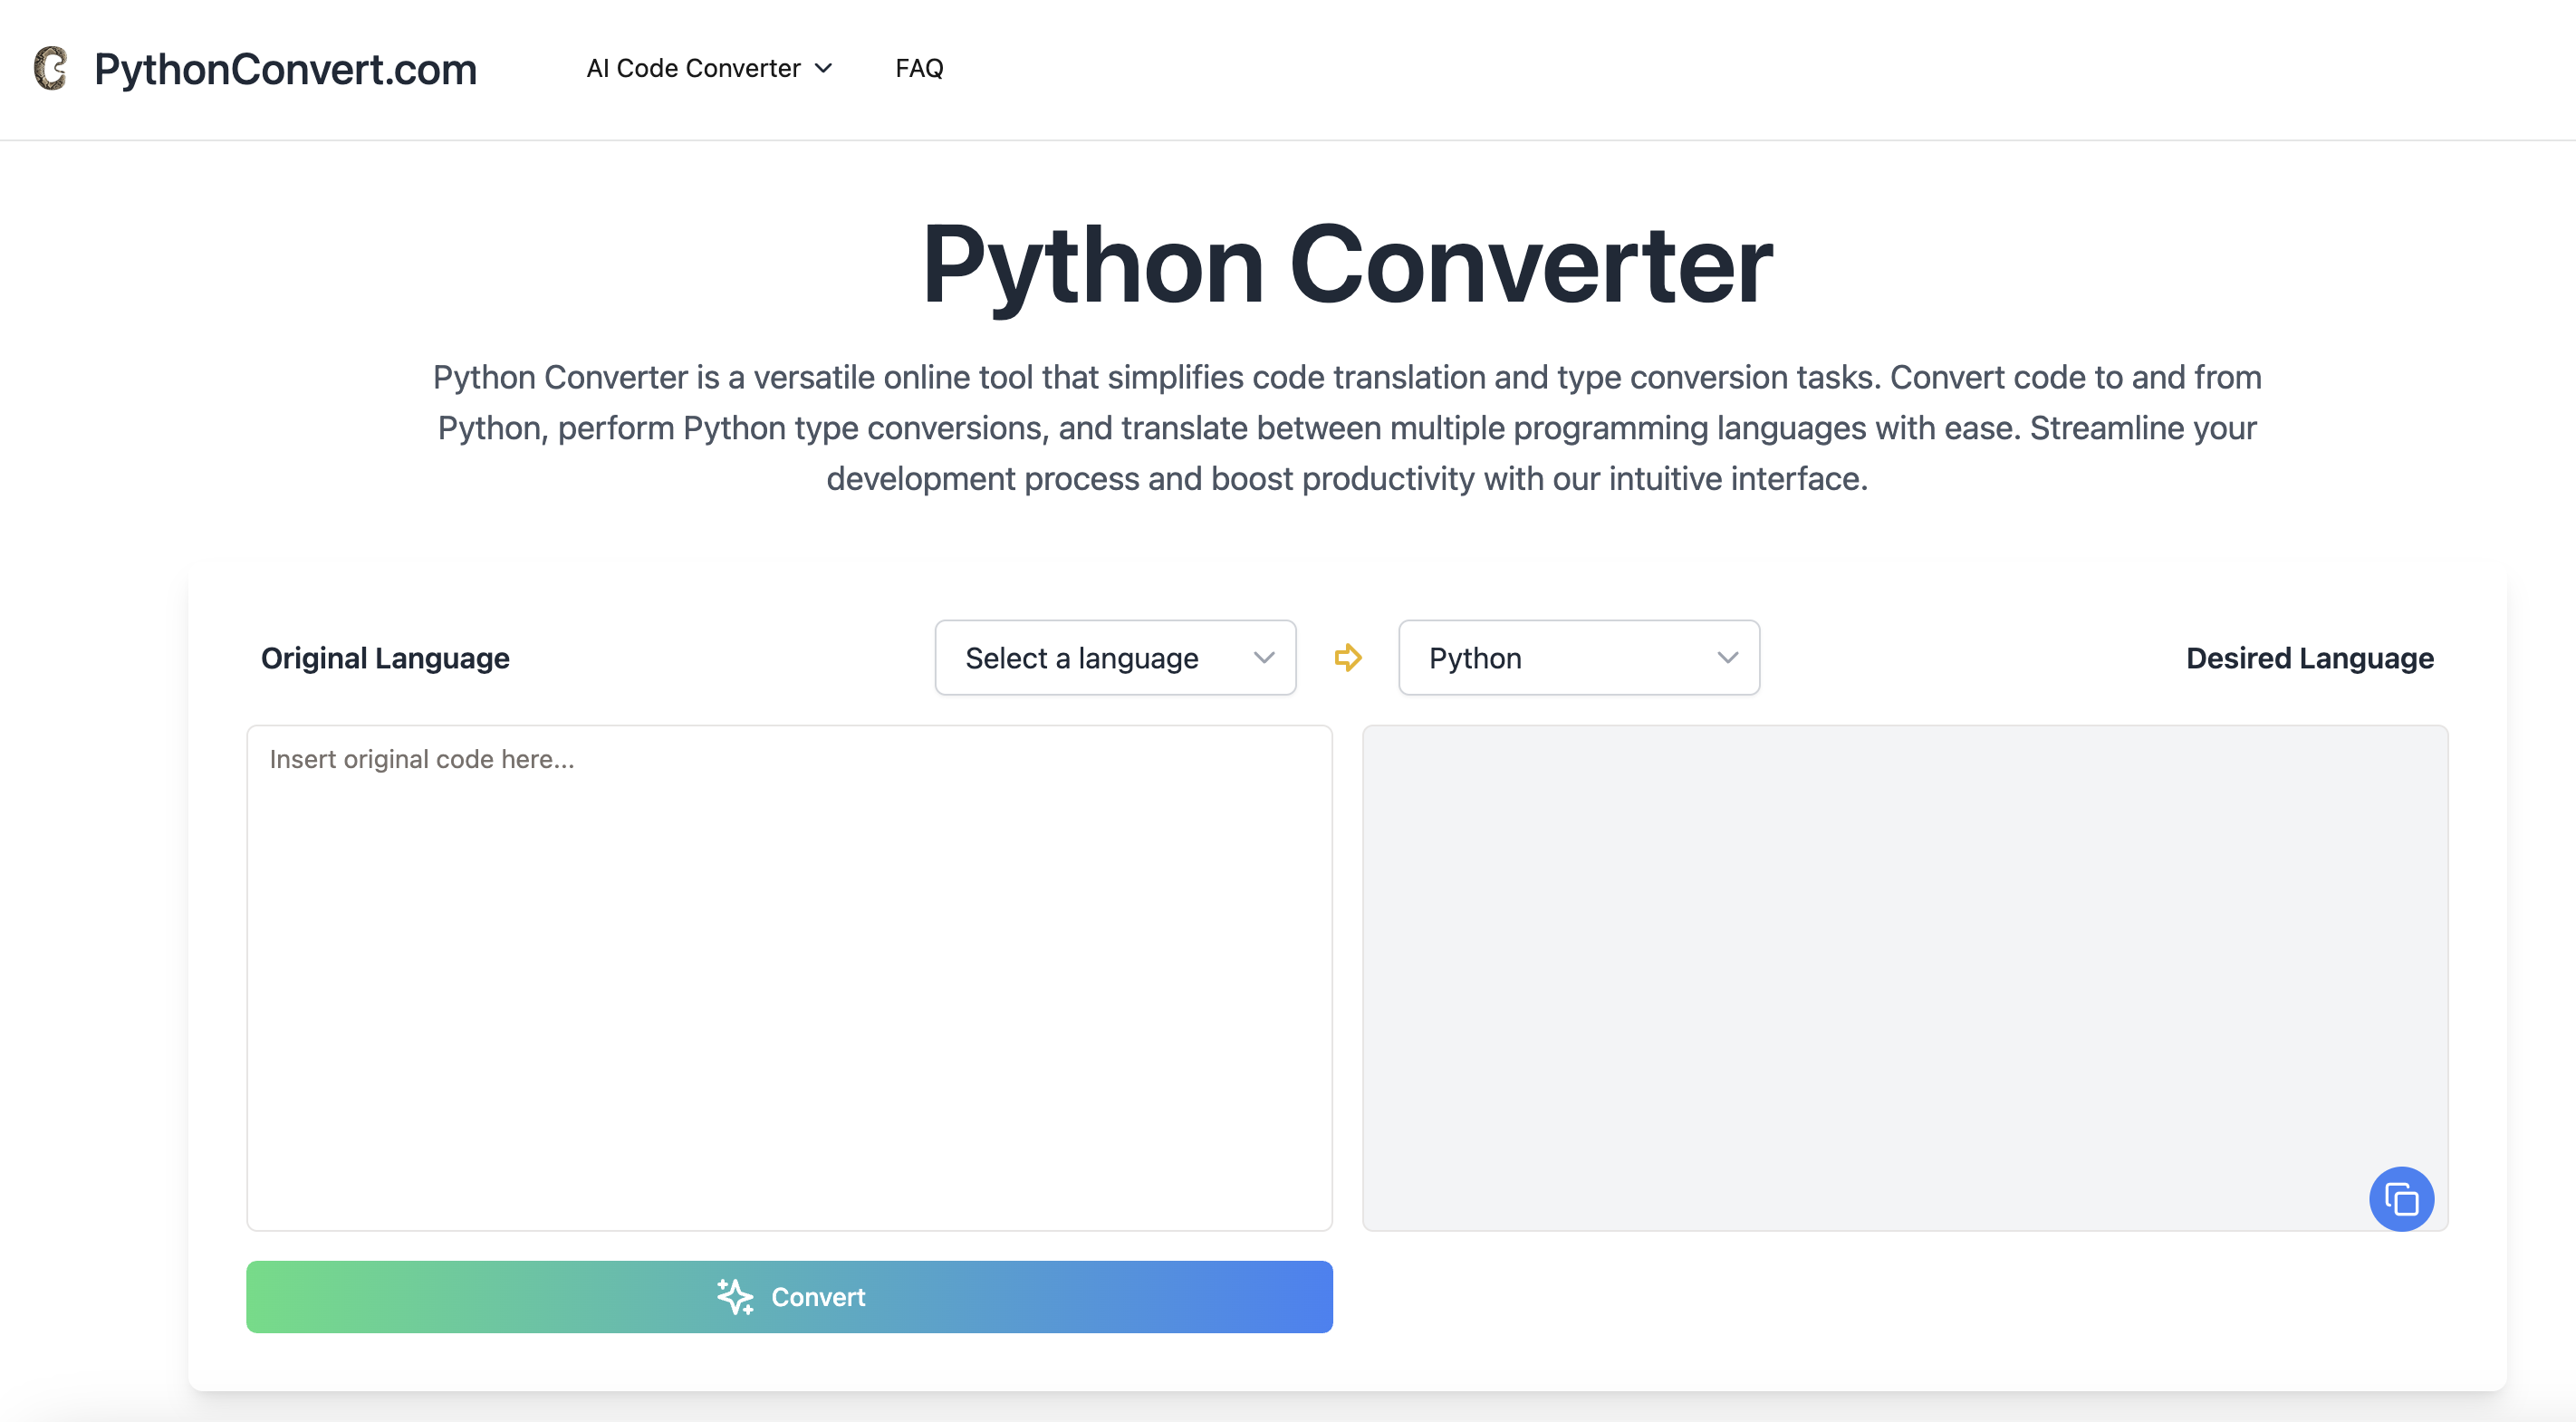Click the chevron arrow in Select a language box
This screenshot has width=2576, height=1422.
[1263, 657]
